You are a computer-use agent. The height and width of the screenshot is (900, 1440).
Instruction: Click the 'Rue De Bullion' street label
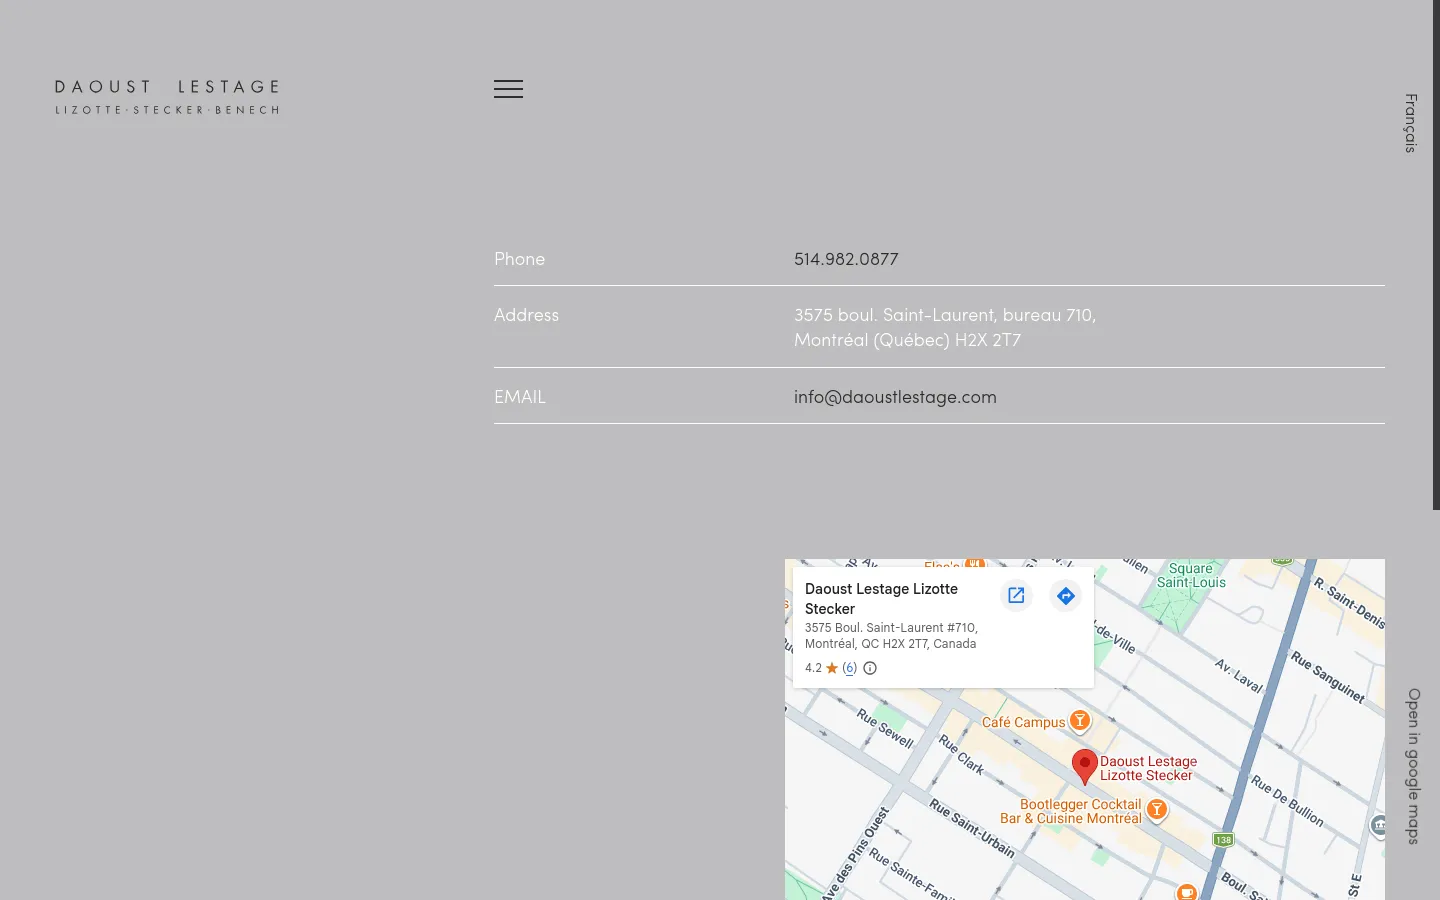click(x=1288, y=801)
